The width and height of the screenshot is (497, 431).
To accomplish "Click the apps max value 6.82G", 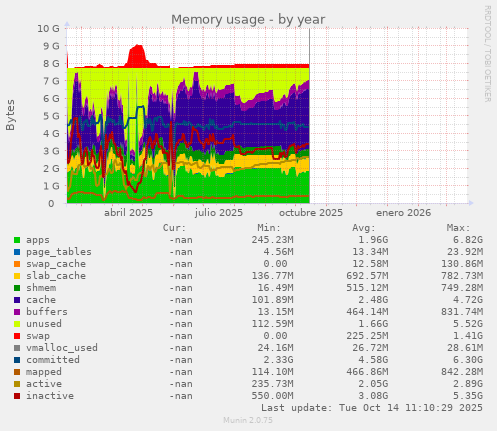I will pos(468,240).
